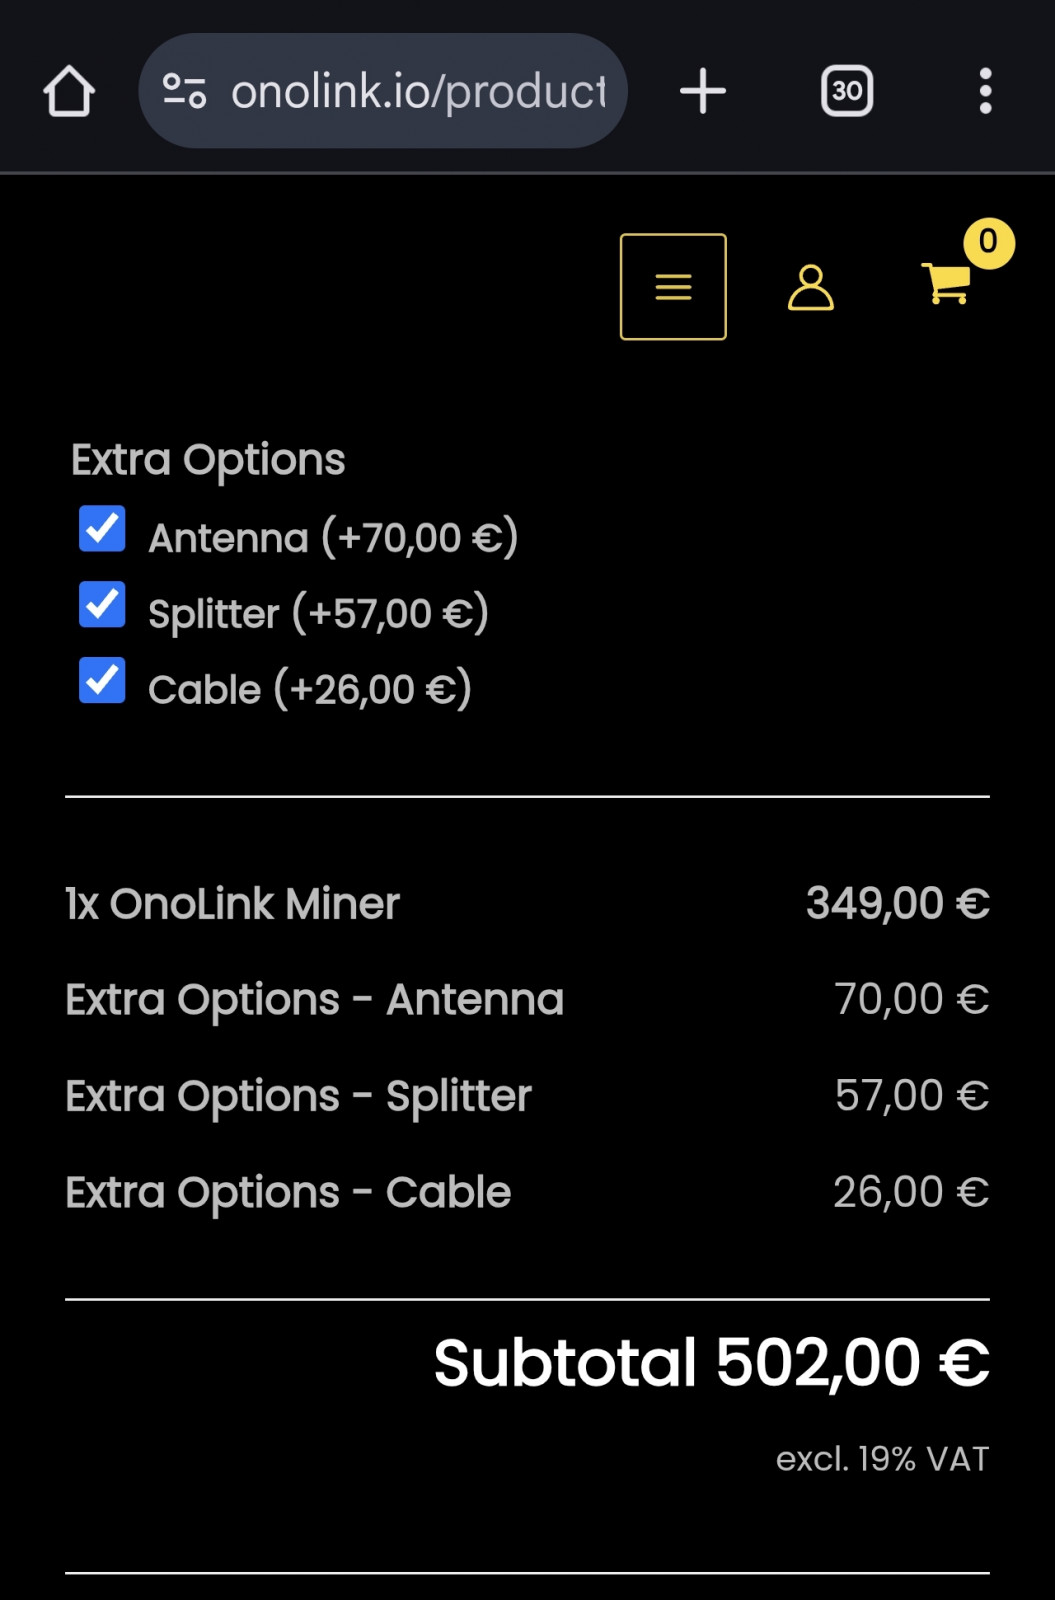The width and height of the screenshot is (1055, 1600).
Task: Open a new tab with plus icon
Action: [x=703, y=92]
